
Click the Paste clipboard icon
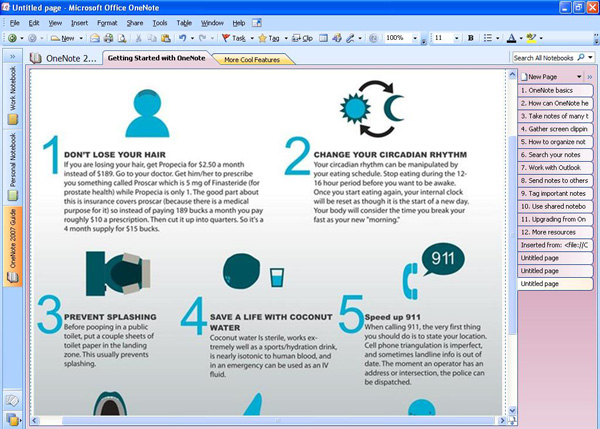point(166,38)
